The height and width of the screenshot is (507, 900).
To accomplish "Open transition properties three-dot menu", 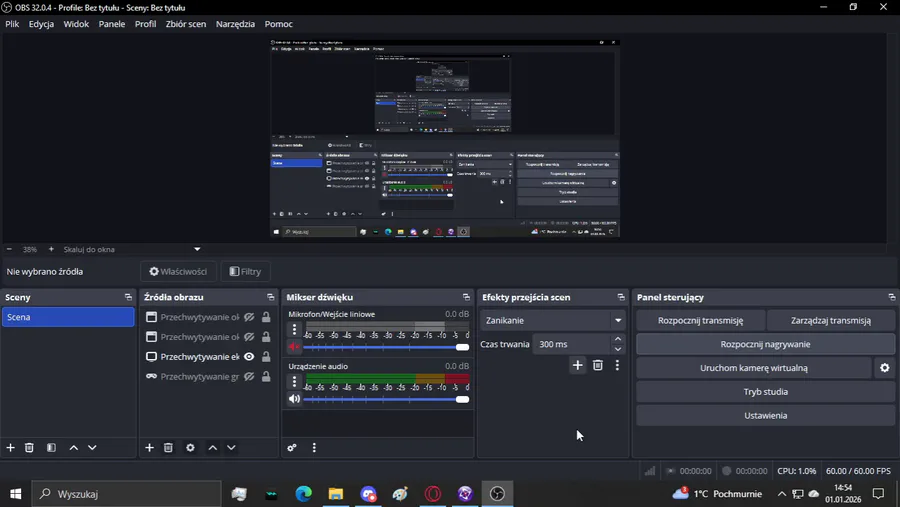I will click(617, 365).
